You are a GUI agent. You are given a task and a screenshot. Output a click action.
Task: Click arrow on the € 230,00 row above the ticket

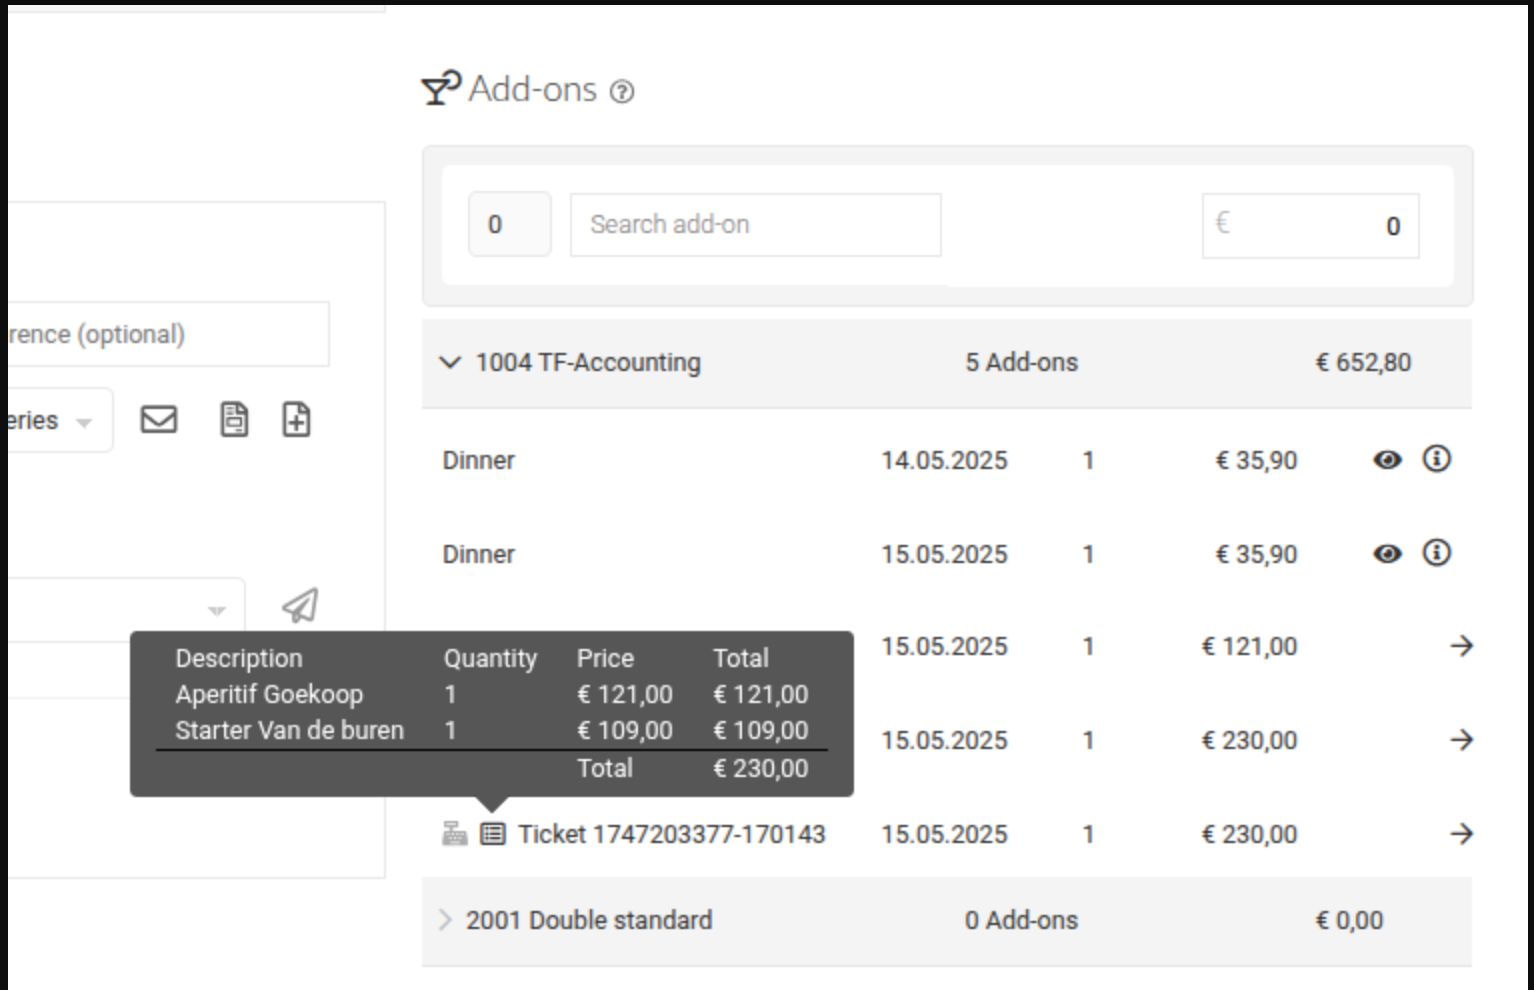coord(1462,740)
